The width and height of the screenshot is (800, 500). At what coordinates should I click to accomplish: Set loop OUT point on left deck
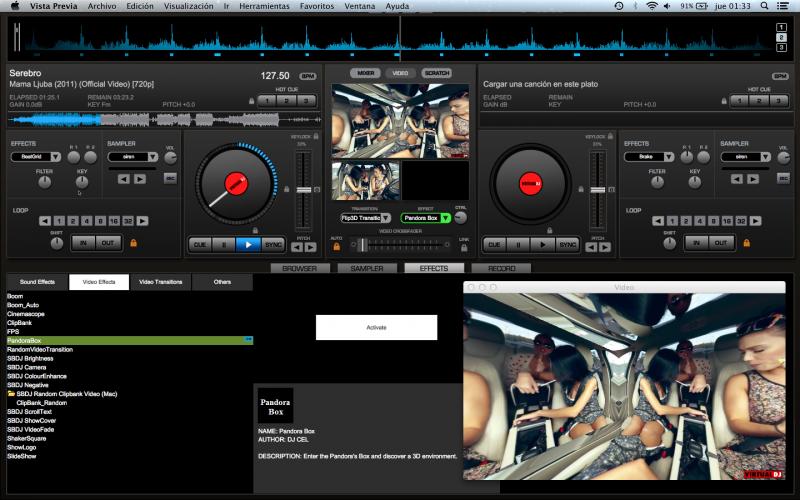tap(108, 243)
